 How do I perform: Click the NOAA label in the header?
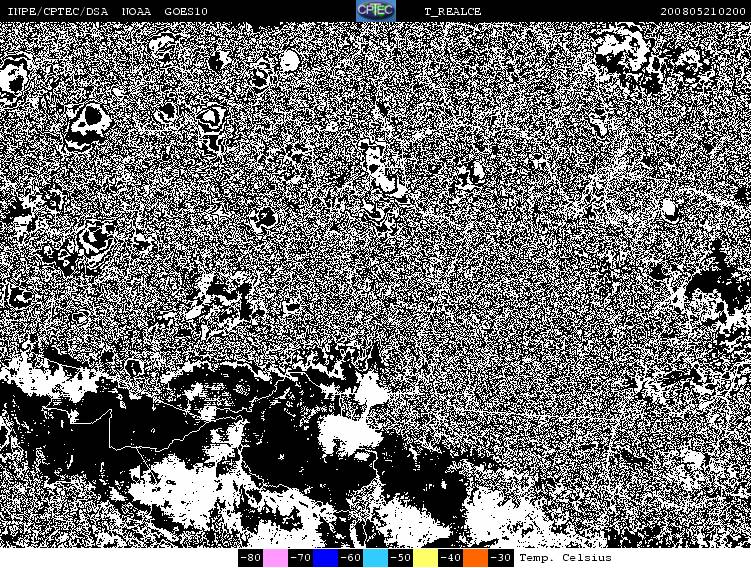tap(137, 11)
